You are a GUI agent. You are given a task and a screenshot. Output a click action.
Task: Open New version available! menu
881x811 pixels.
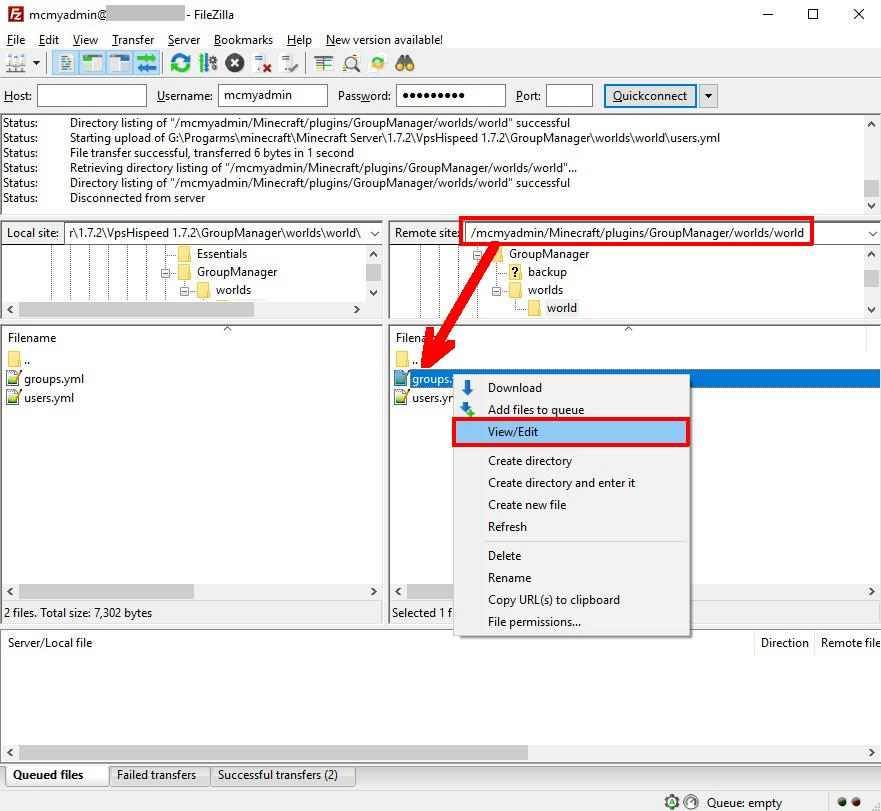[x=384, y=40]
